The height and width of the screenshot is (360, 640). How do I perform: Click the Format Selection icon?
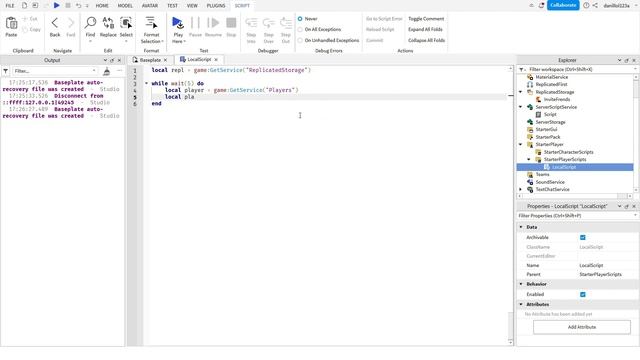pos(151,23)
